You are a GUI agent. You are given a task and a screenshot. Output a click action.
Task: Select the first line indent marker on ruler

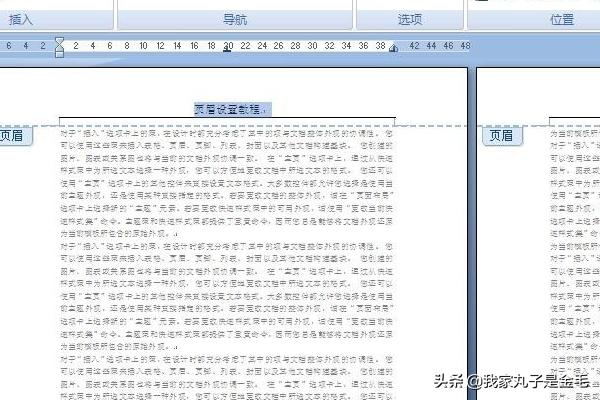pyautogui.click(x=59, y=40)
